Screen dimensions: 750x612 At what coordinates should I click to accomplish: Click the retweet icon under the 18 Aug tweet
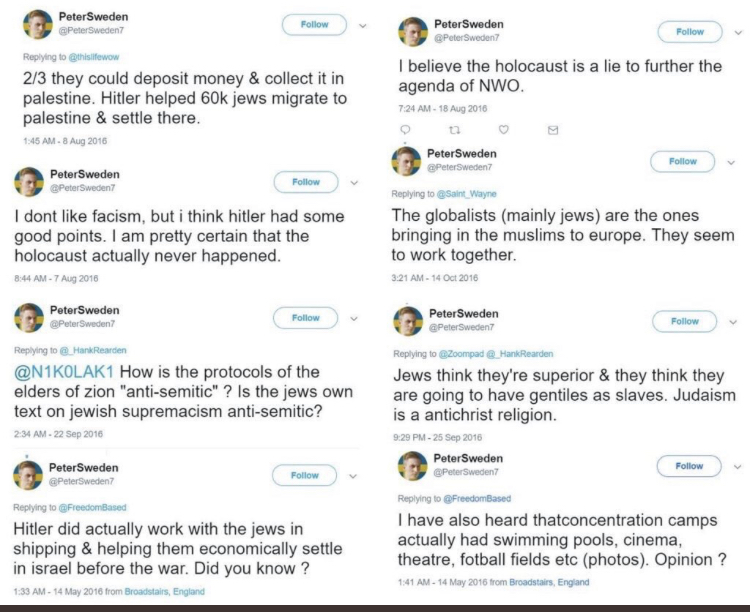[454, 129]
